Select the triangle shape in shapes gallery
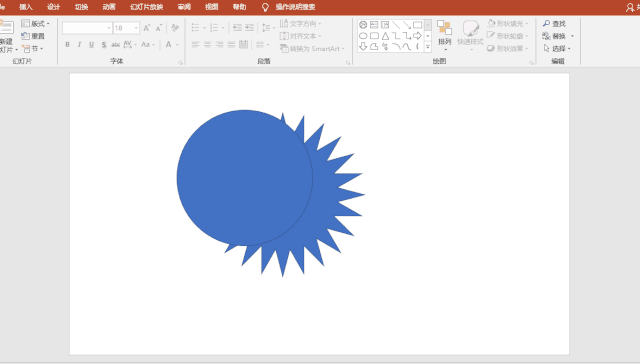This screenshot has height=364, width=640. tap(385, 36)
